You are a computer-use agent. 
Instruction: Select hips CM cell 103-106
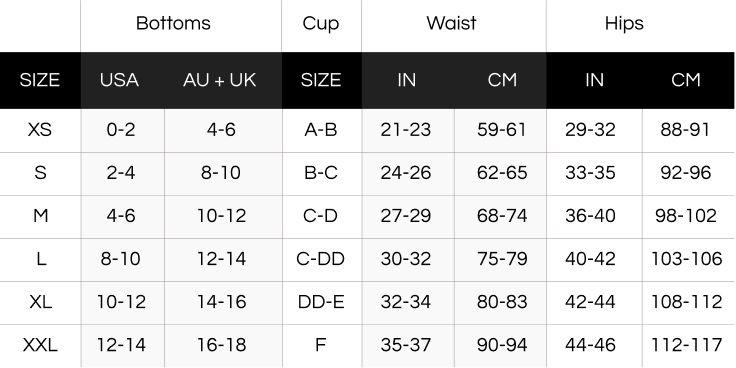click(687, 259)
